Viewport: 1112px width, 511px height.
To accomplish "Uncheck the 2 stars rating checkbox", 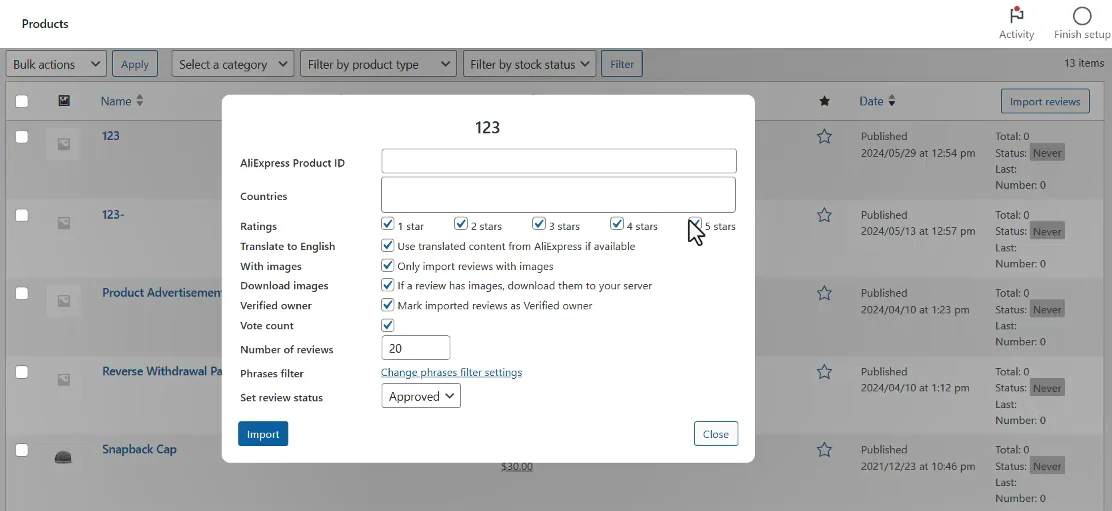I will 461,224.
